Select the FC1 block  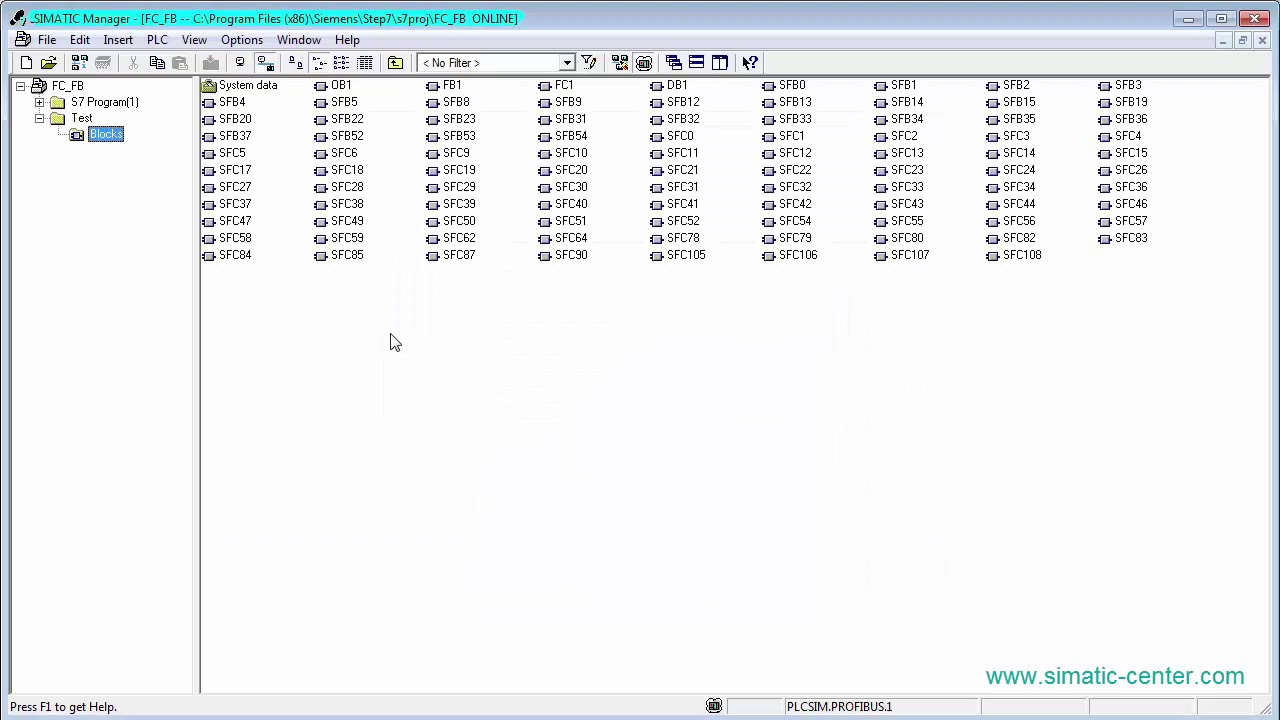(556, 85)
